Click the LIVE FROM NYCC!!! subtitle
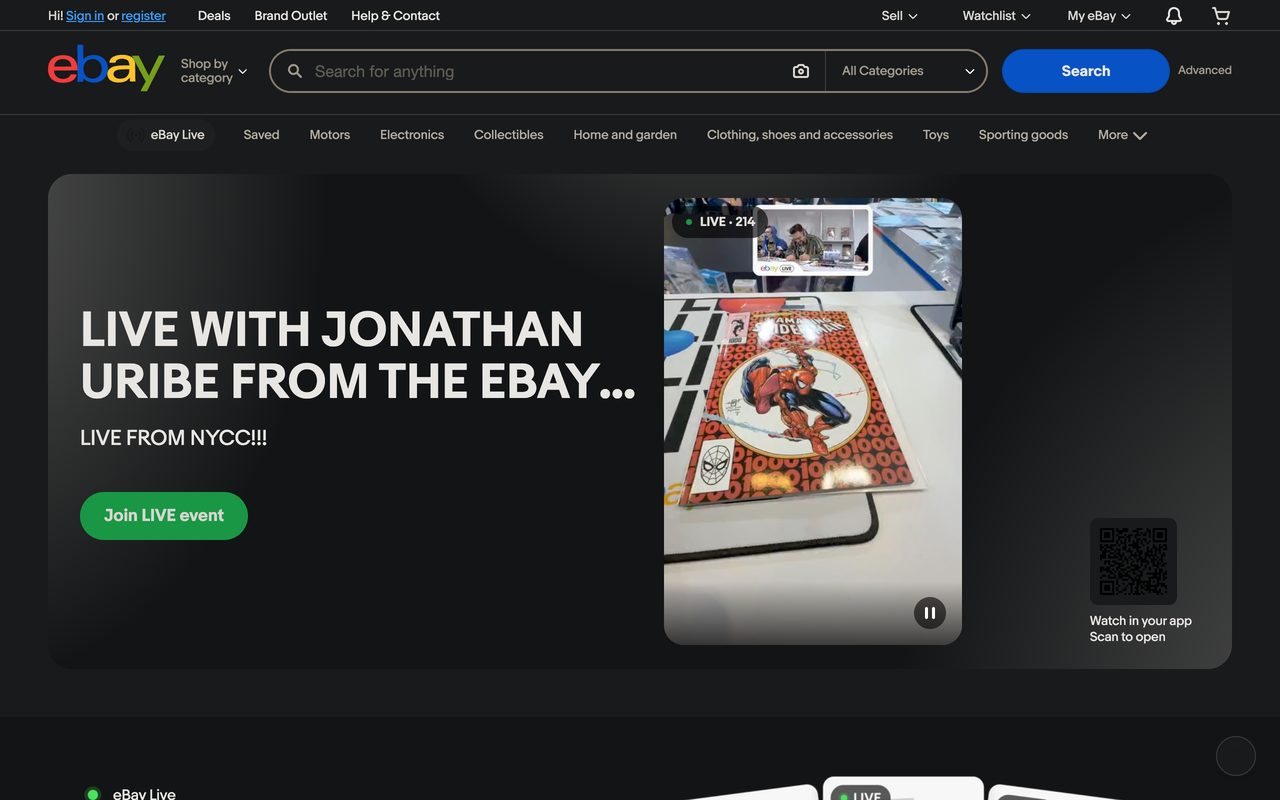Image resolution: width=1280 pixels, height=800 pixels. [174, 438]
